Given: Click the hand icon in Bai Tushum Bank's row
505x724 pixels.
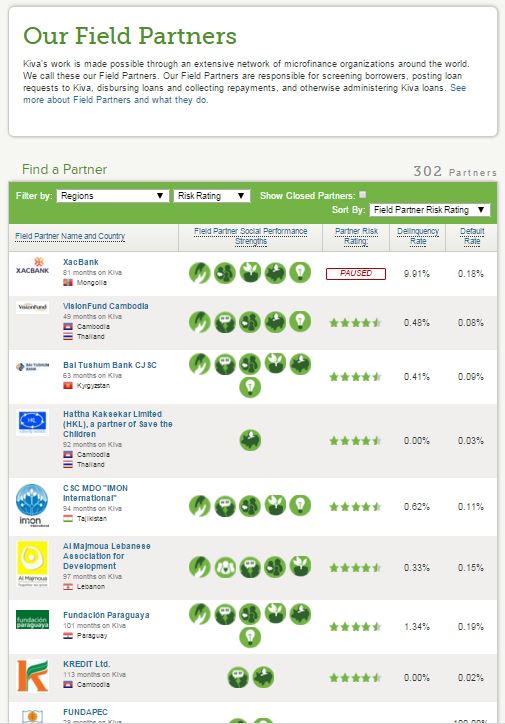Looking at the screenshot, I should [x=199, y=364].
